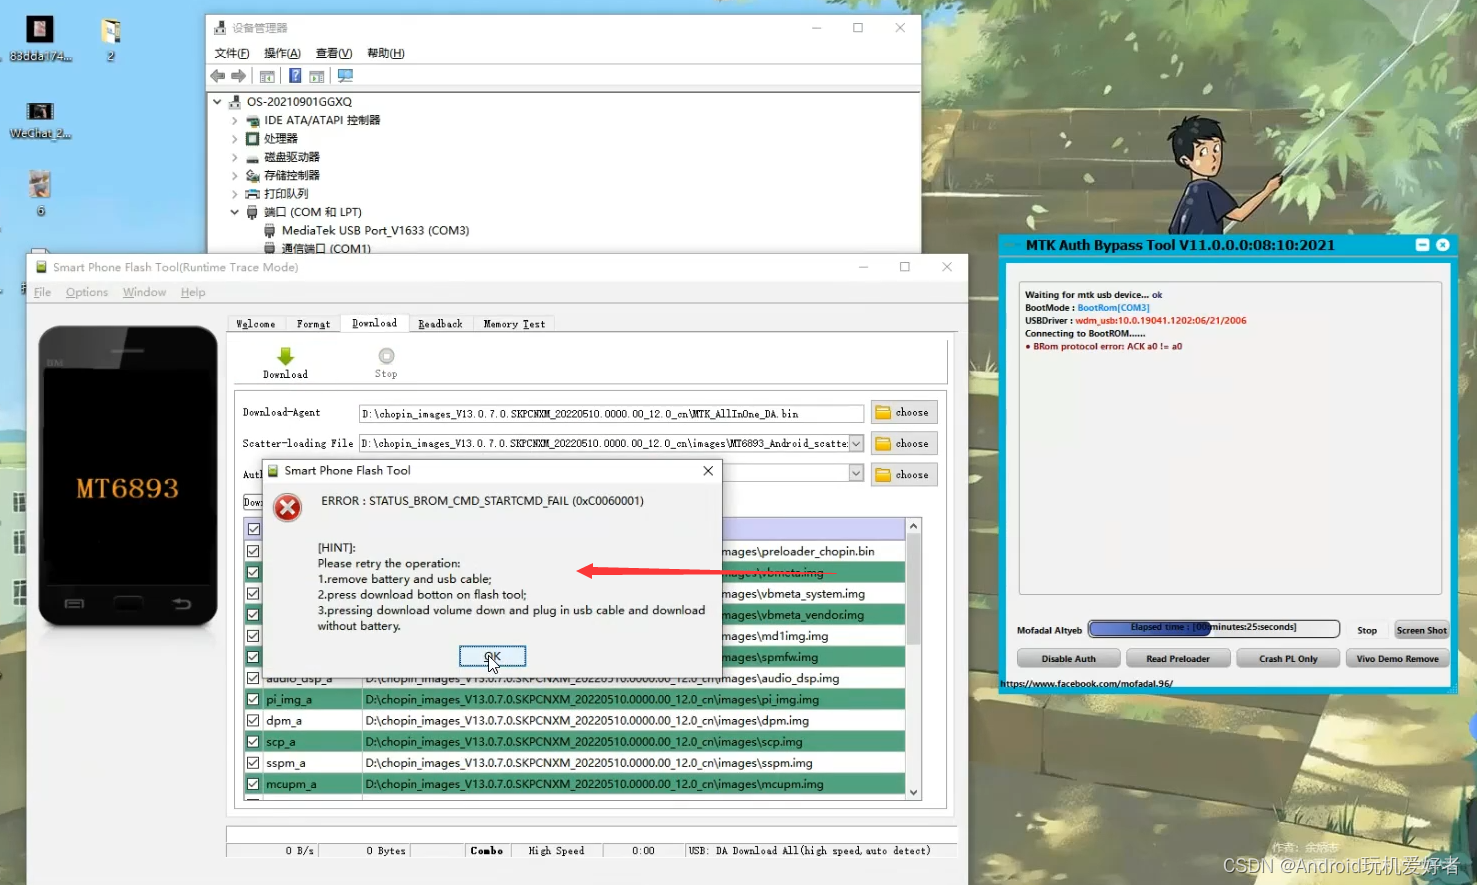This screenshot has width=1477, height=885.
Task: Select the IDE ATA/ATAPI controller icon
Action: pyautogui.click(x=253, y=120)
